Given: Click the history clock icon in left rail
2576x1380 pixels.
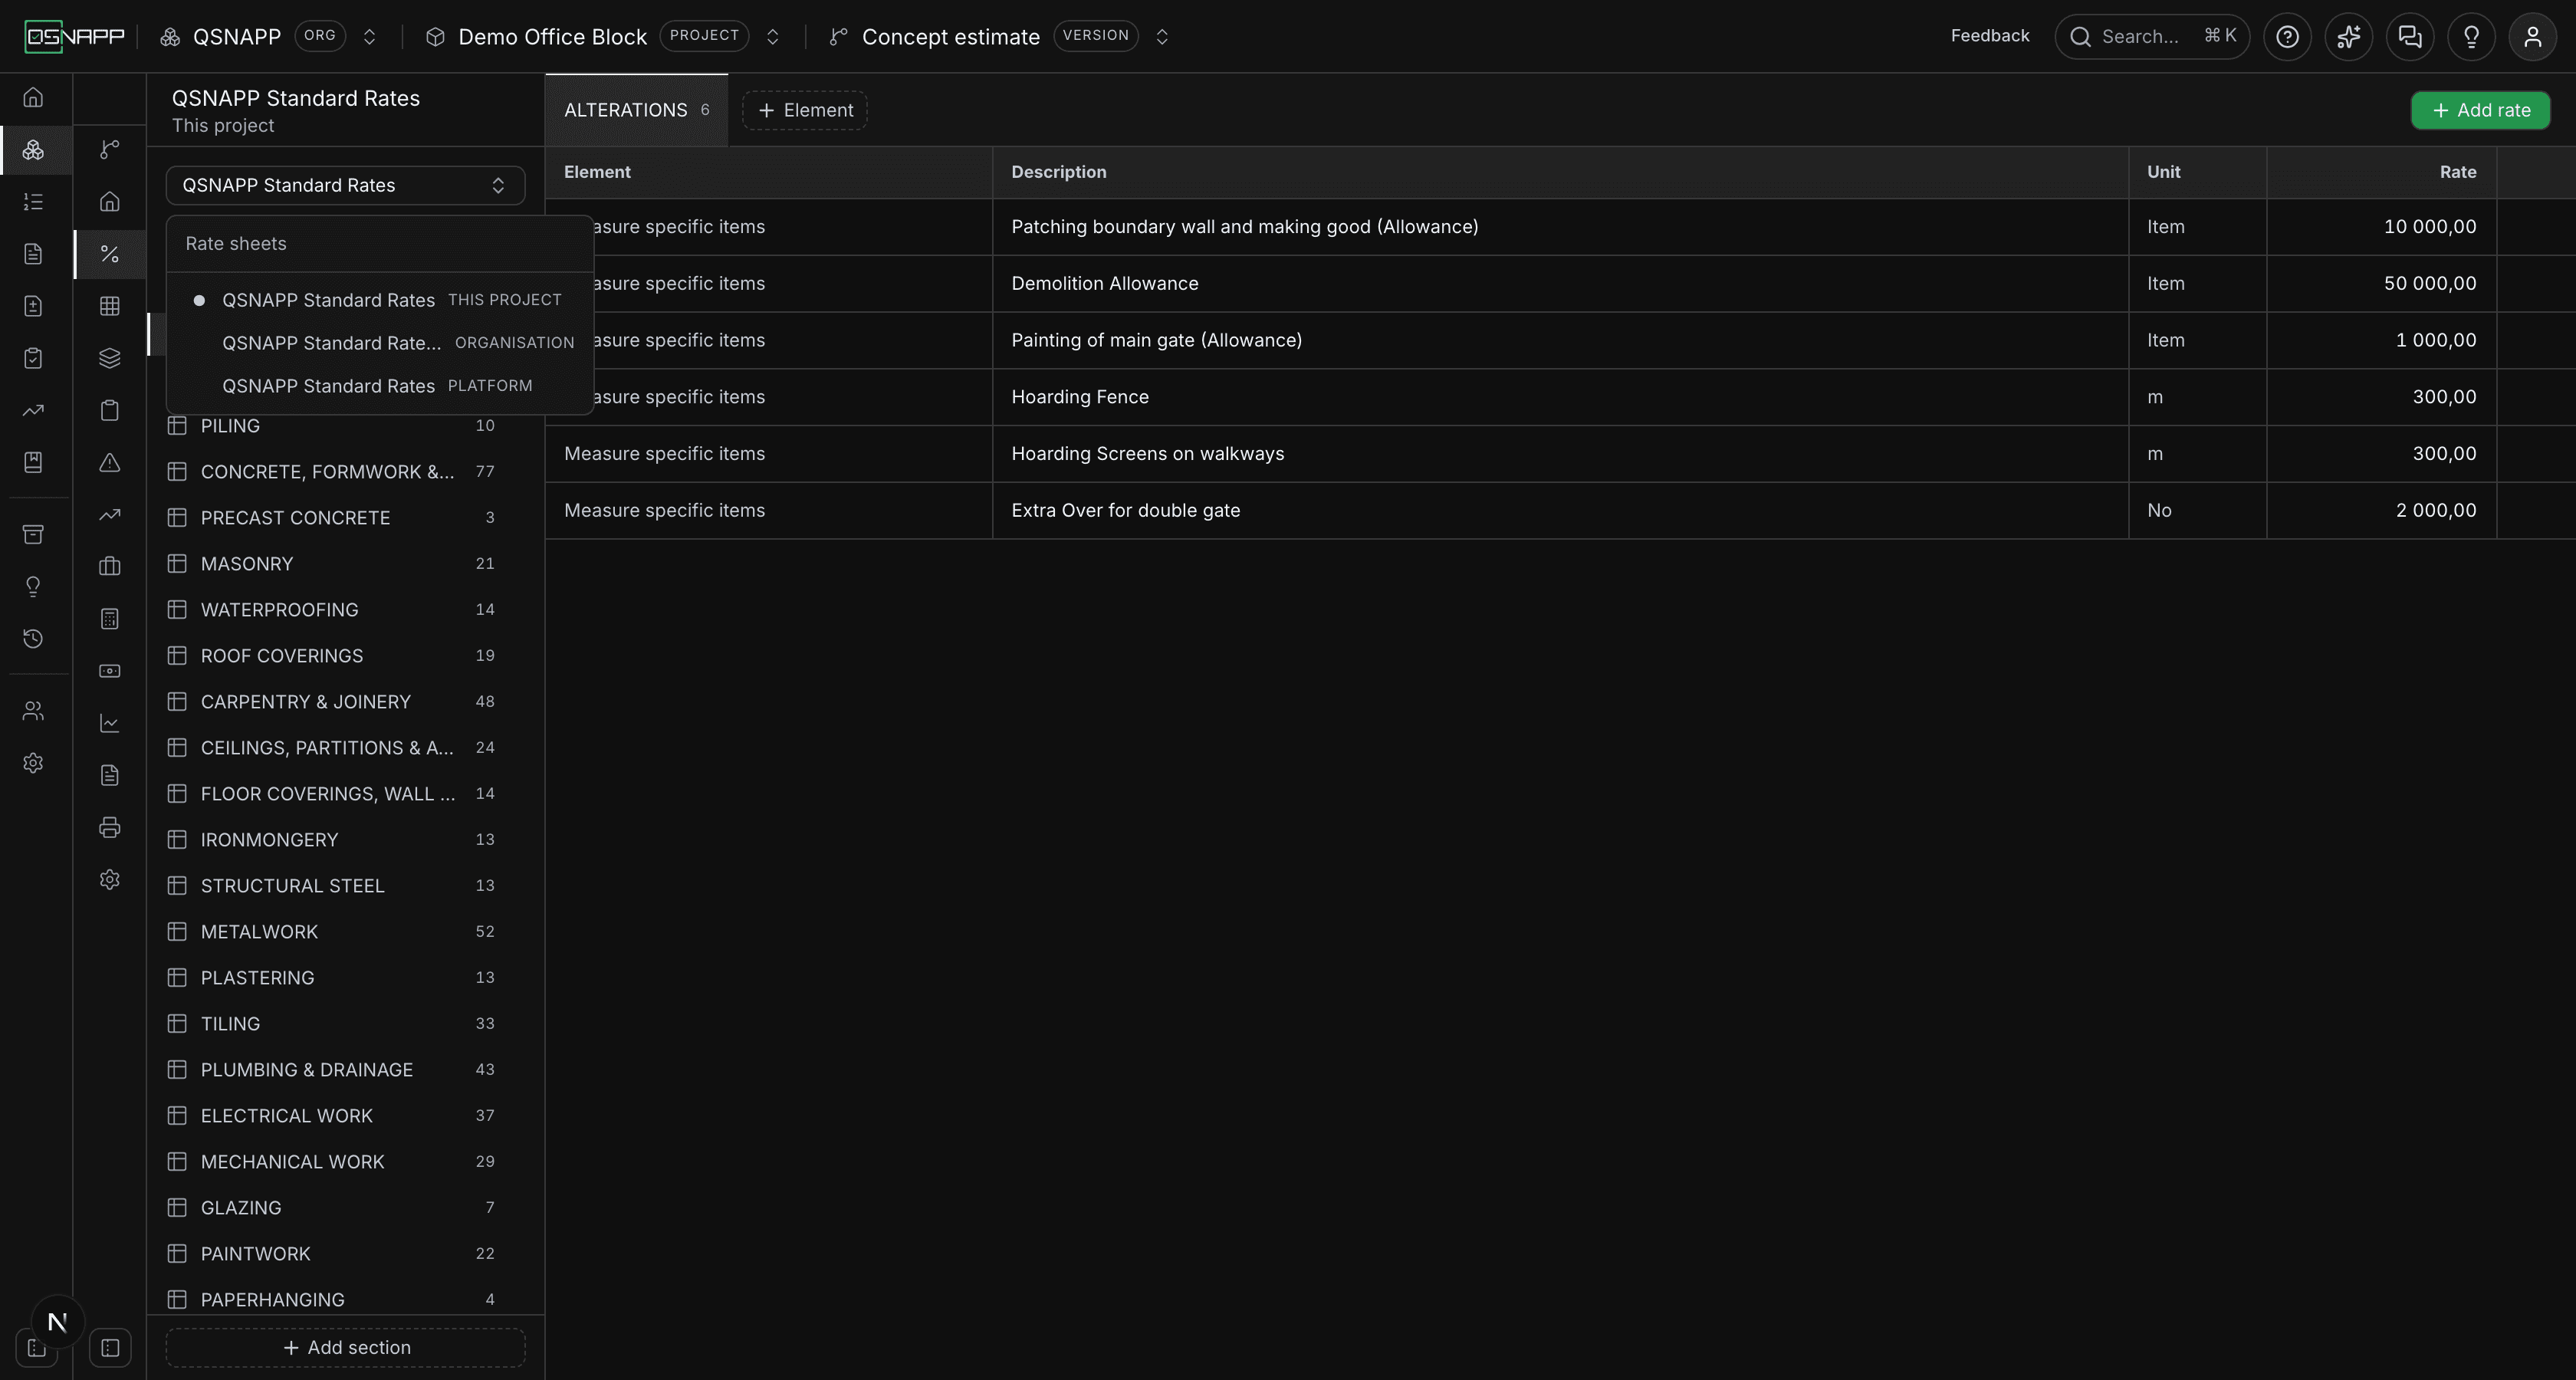Looking at the screenshot, I should pyautogui.click(x=33, y=638).
